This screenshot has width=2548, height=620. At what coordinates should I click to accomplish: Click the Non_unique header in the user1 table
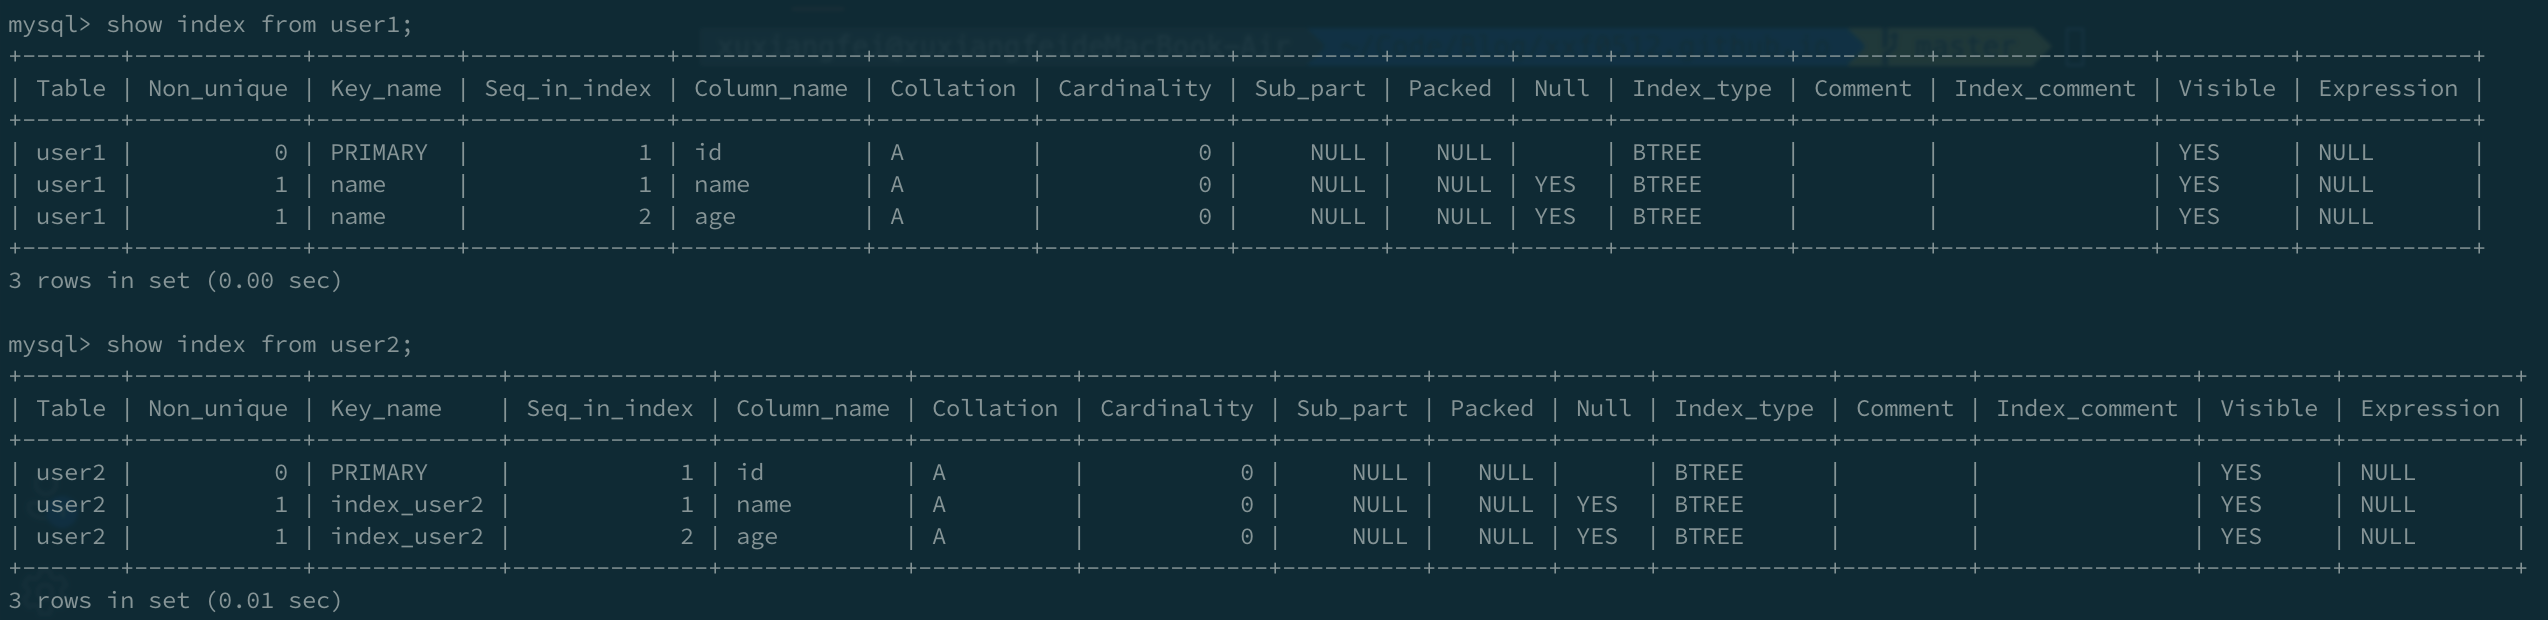point(217,89)
